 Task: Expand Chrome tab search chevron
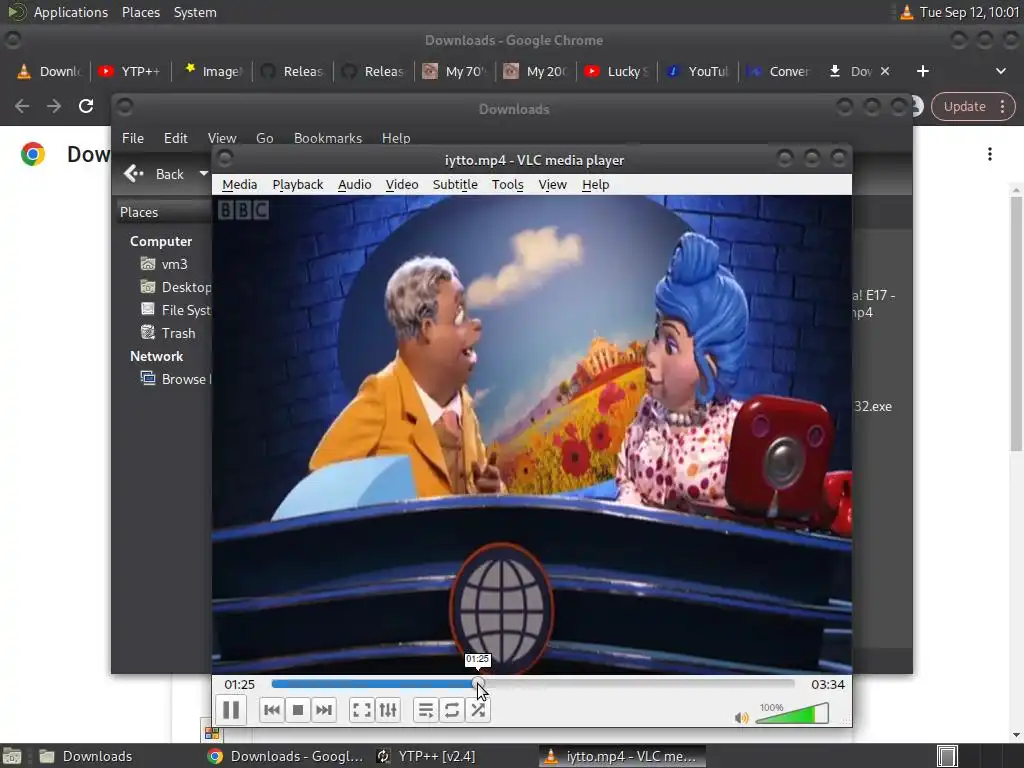1000,71
